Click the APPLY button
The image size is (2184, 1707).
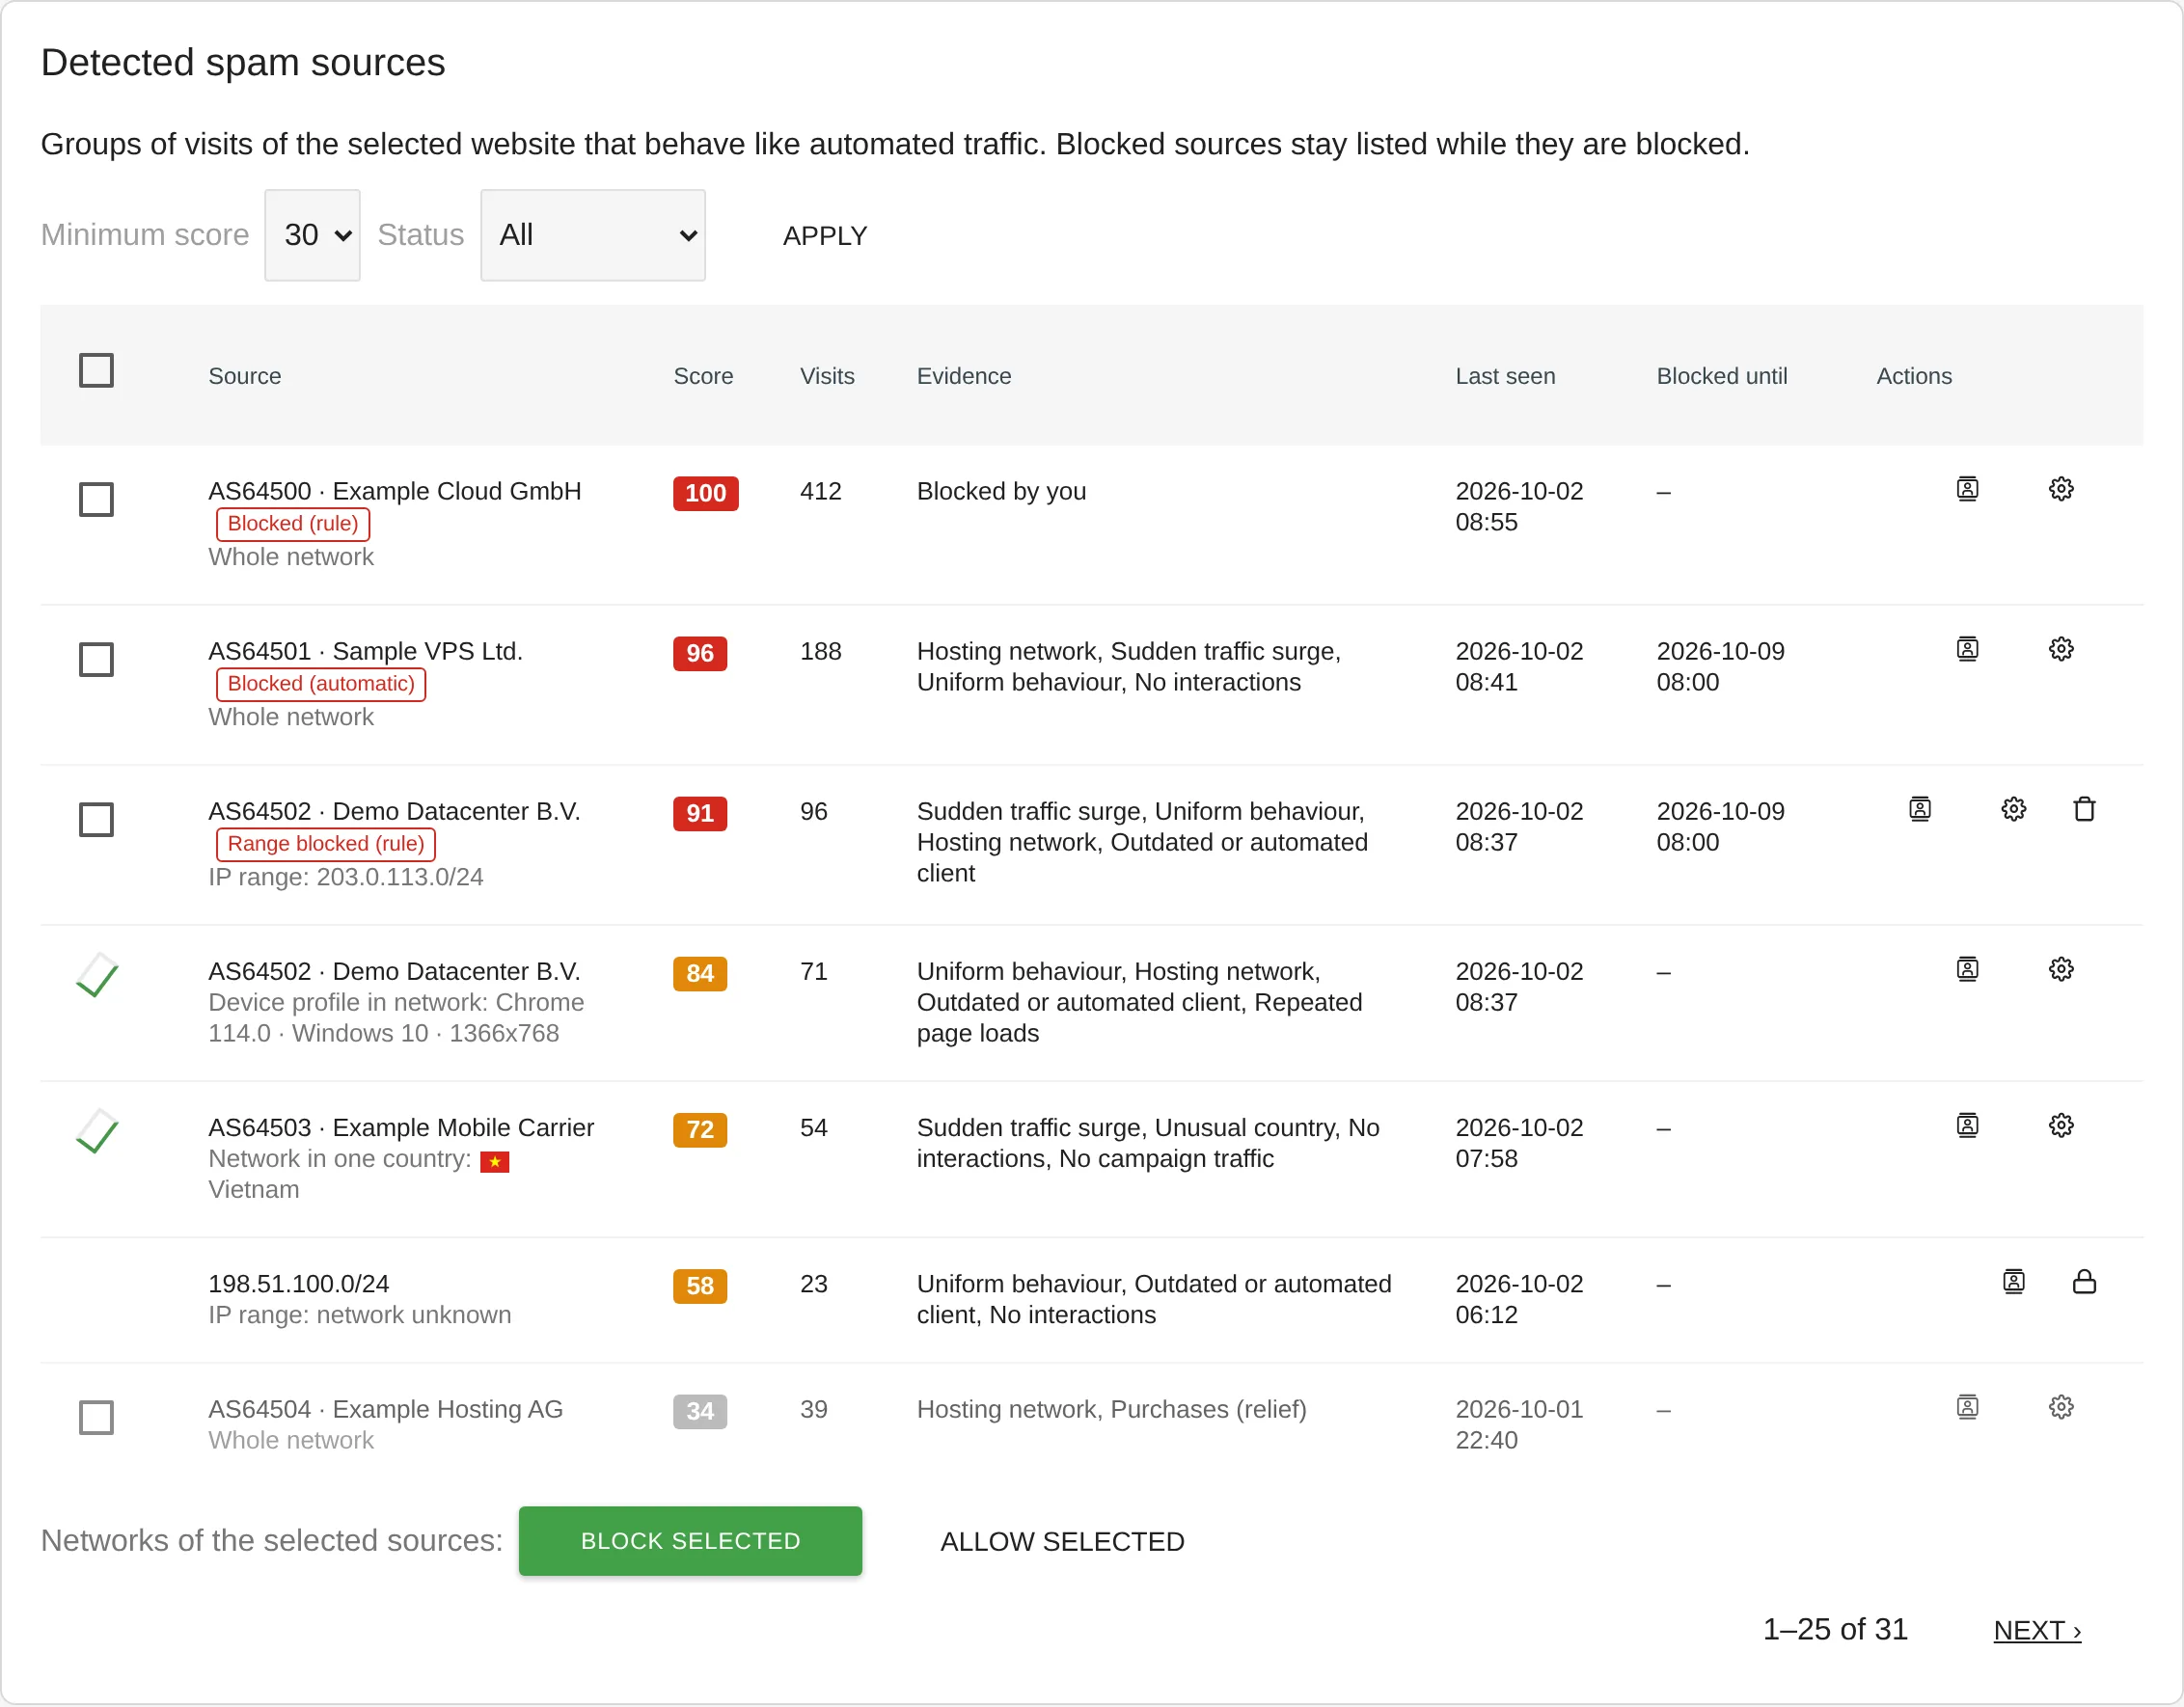[825, 236]
